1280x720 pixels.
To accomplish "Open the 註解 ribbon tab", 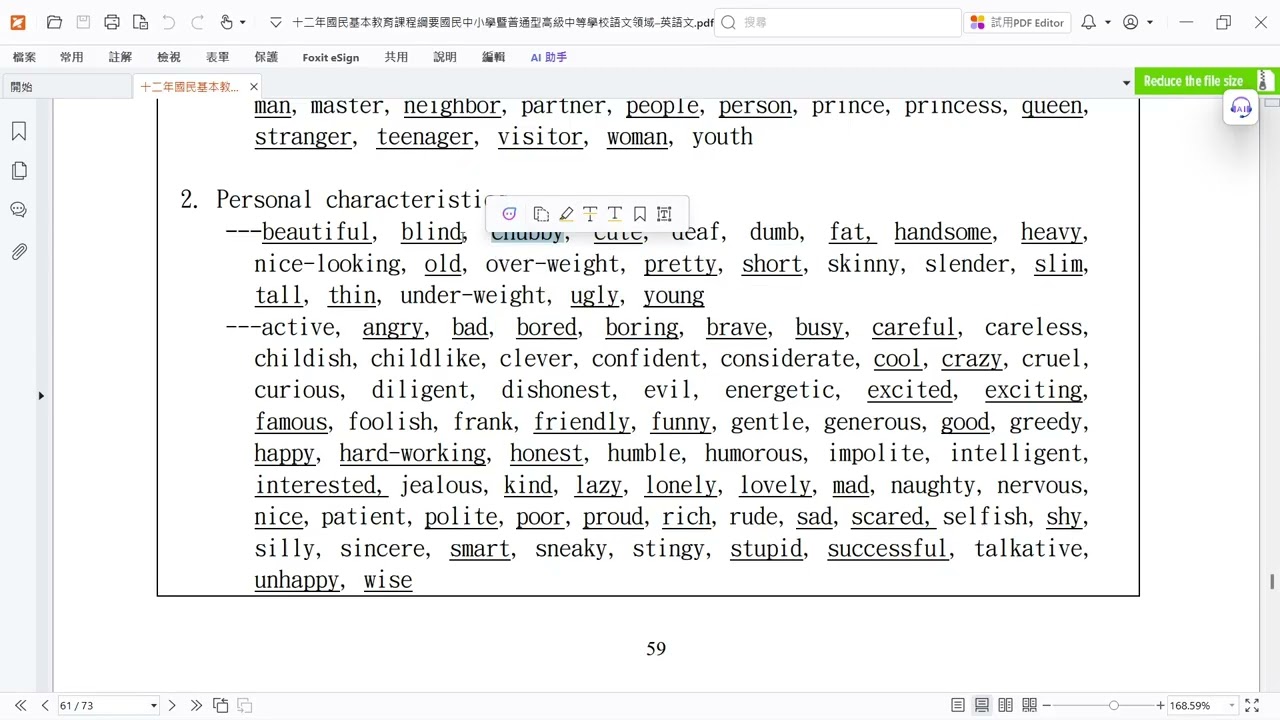I will click(x=120, y=57).
